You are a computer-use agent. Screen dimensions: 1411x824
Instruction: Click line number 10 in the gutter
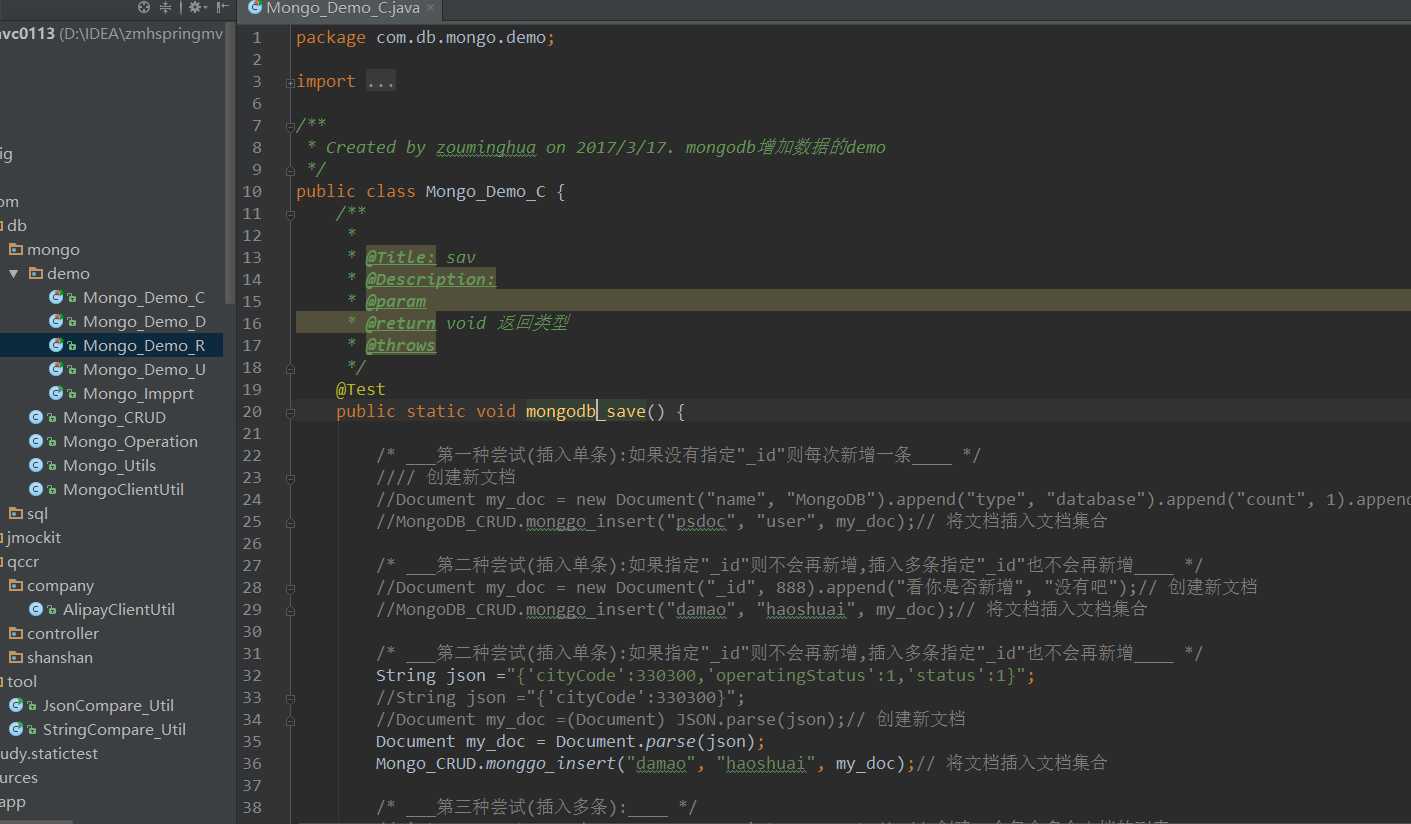click(x=252, y=191)
